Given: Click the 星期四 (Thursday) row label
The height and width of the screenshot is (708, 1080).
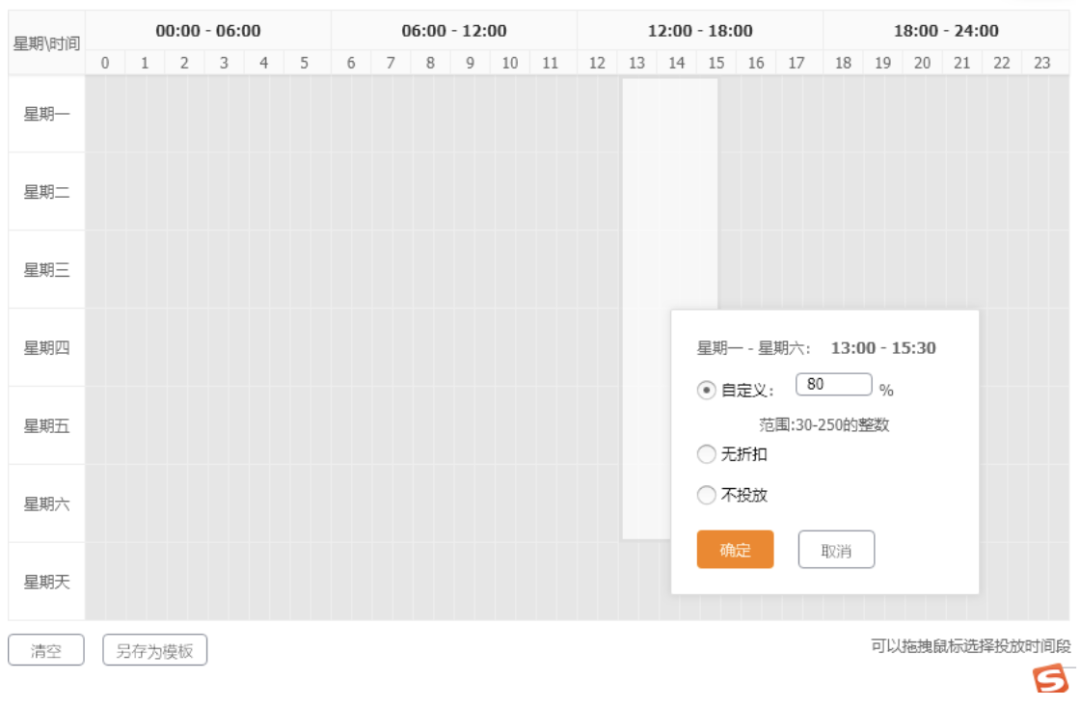Looking at the screenshot, I should click(x=46, y=347).
